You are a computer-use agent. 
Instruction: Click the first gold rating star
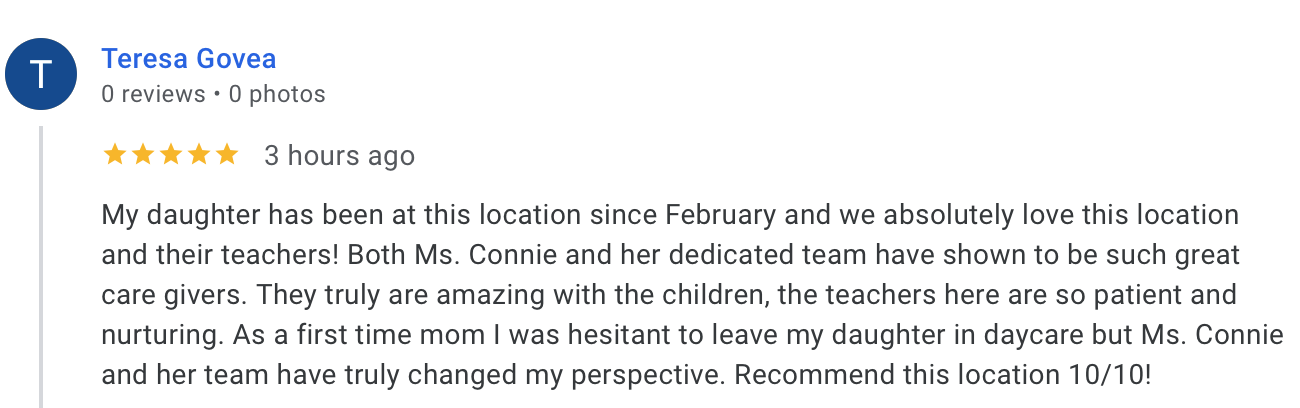click(x=114, y=155)
